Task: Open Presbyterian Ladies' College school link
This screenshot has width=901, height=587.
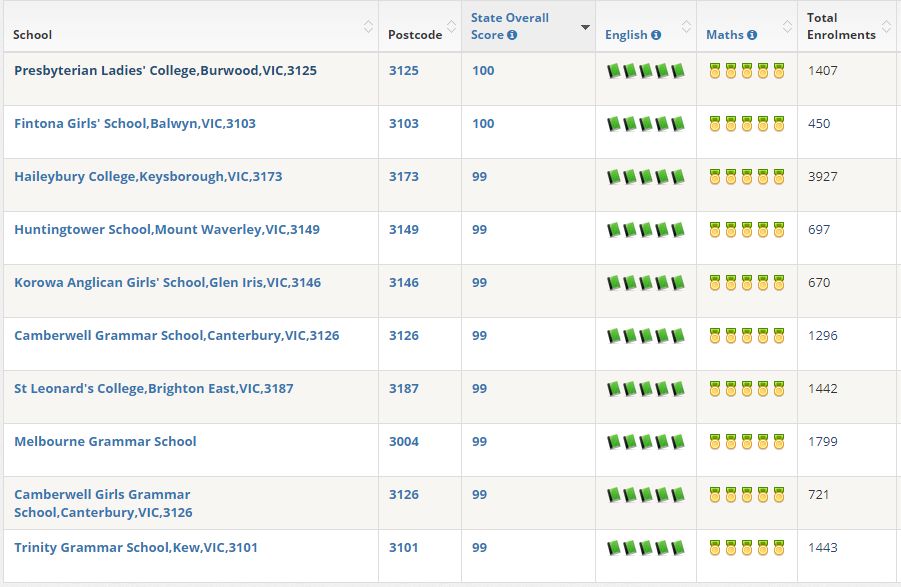Action: pyautogui.click(x=165, y=71)
